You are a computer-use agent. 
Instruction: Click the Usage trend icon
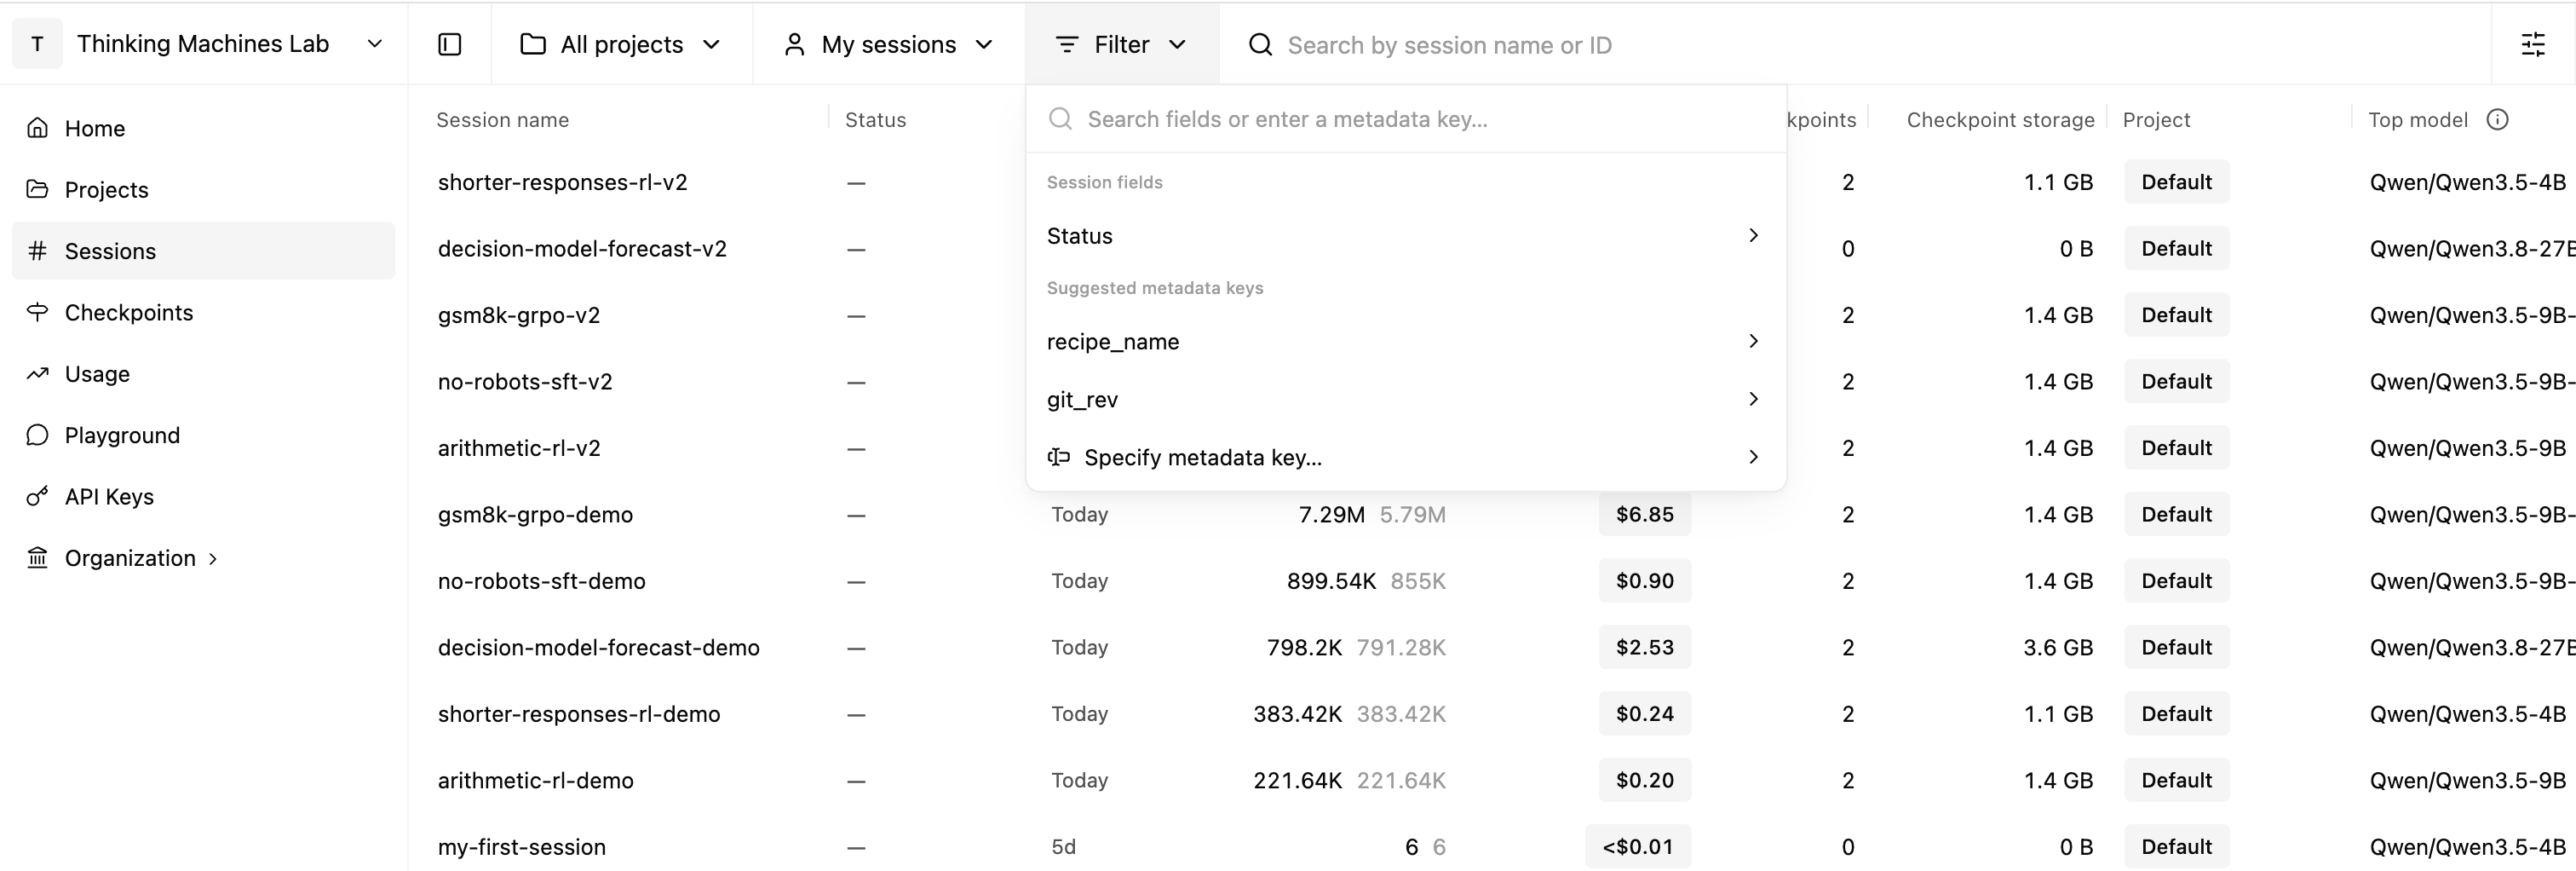point(38,373)
